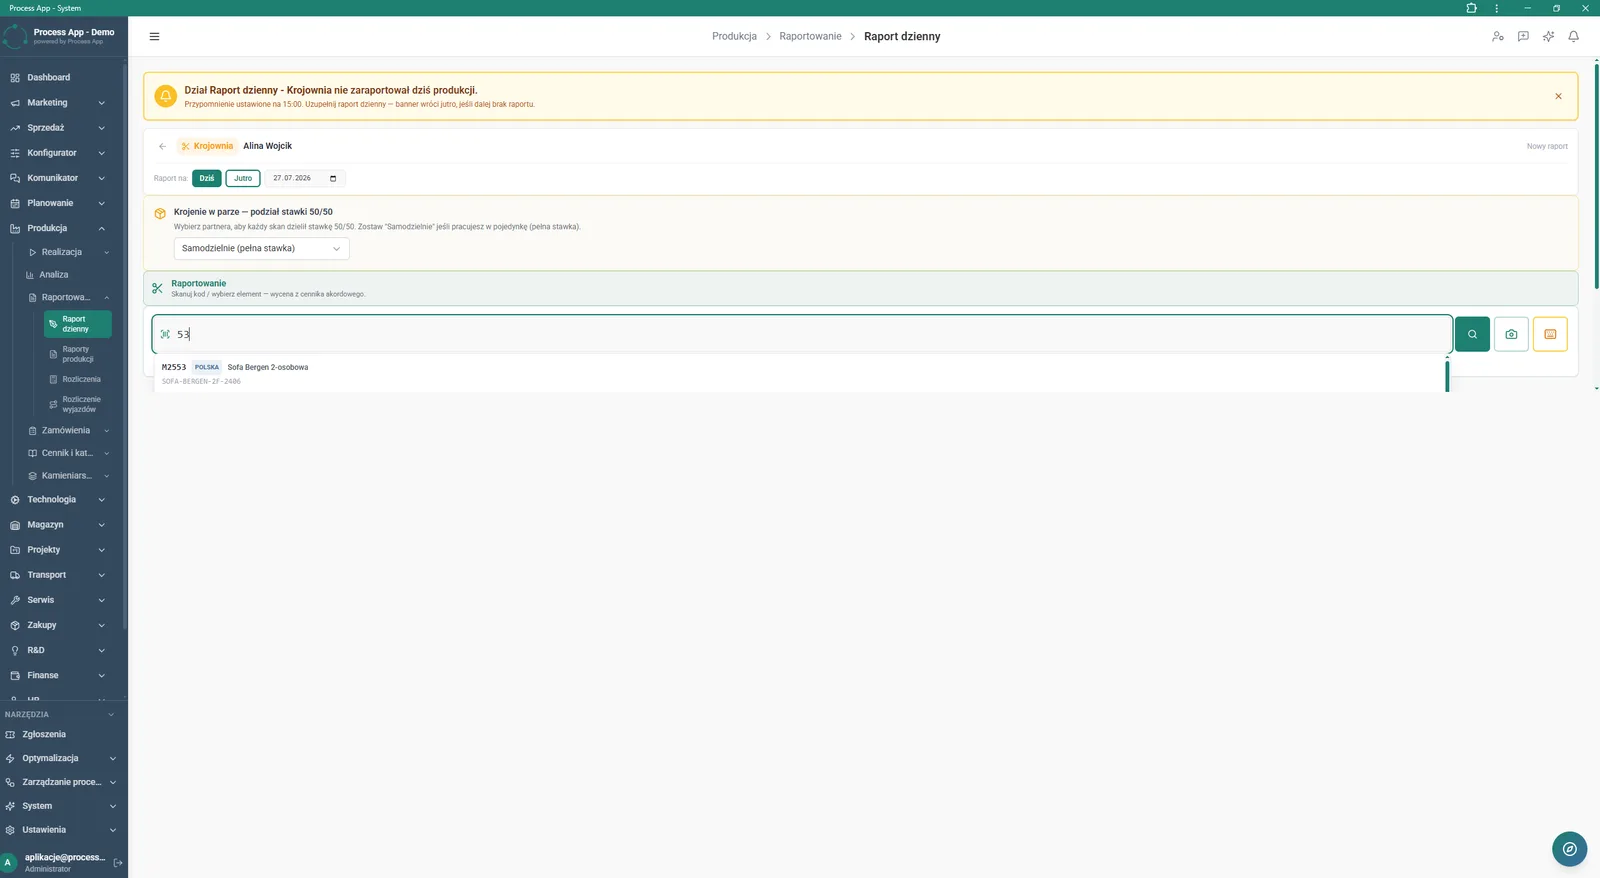Open the user settings icon in header
Screen dimensions: 1600x878
click(1497, 36)
